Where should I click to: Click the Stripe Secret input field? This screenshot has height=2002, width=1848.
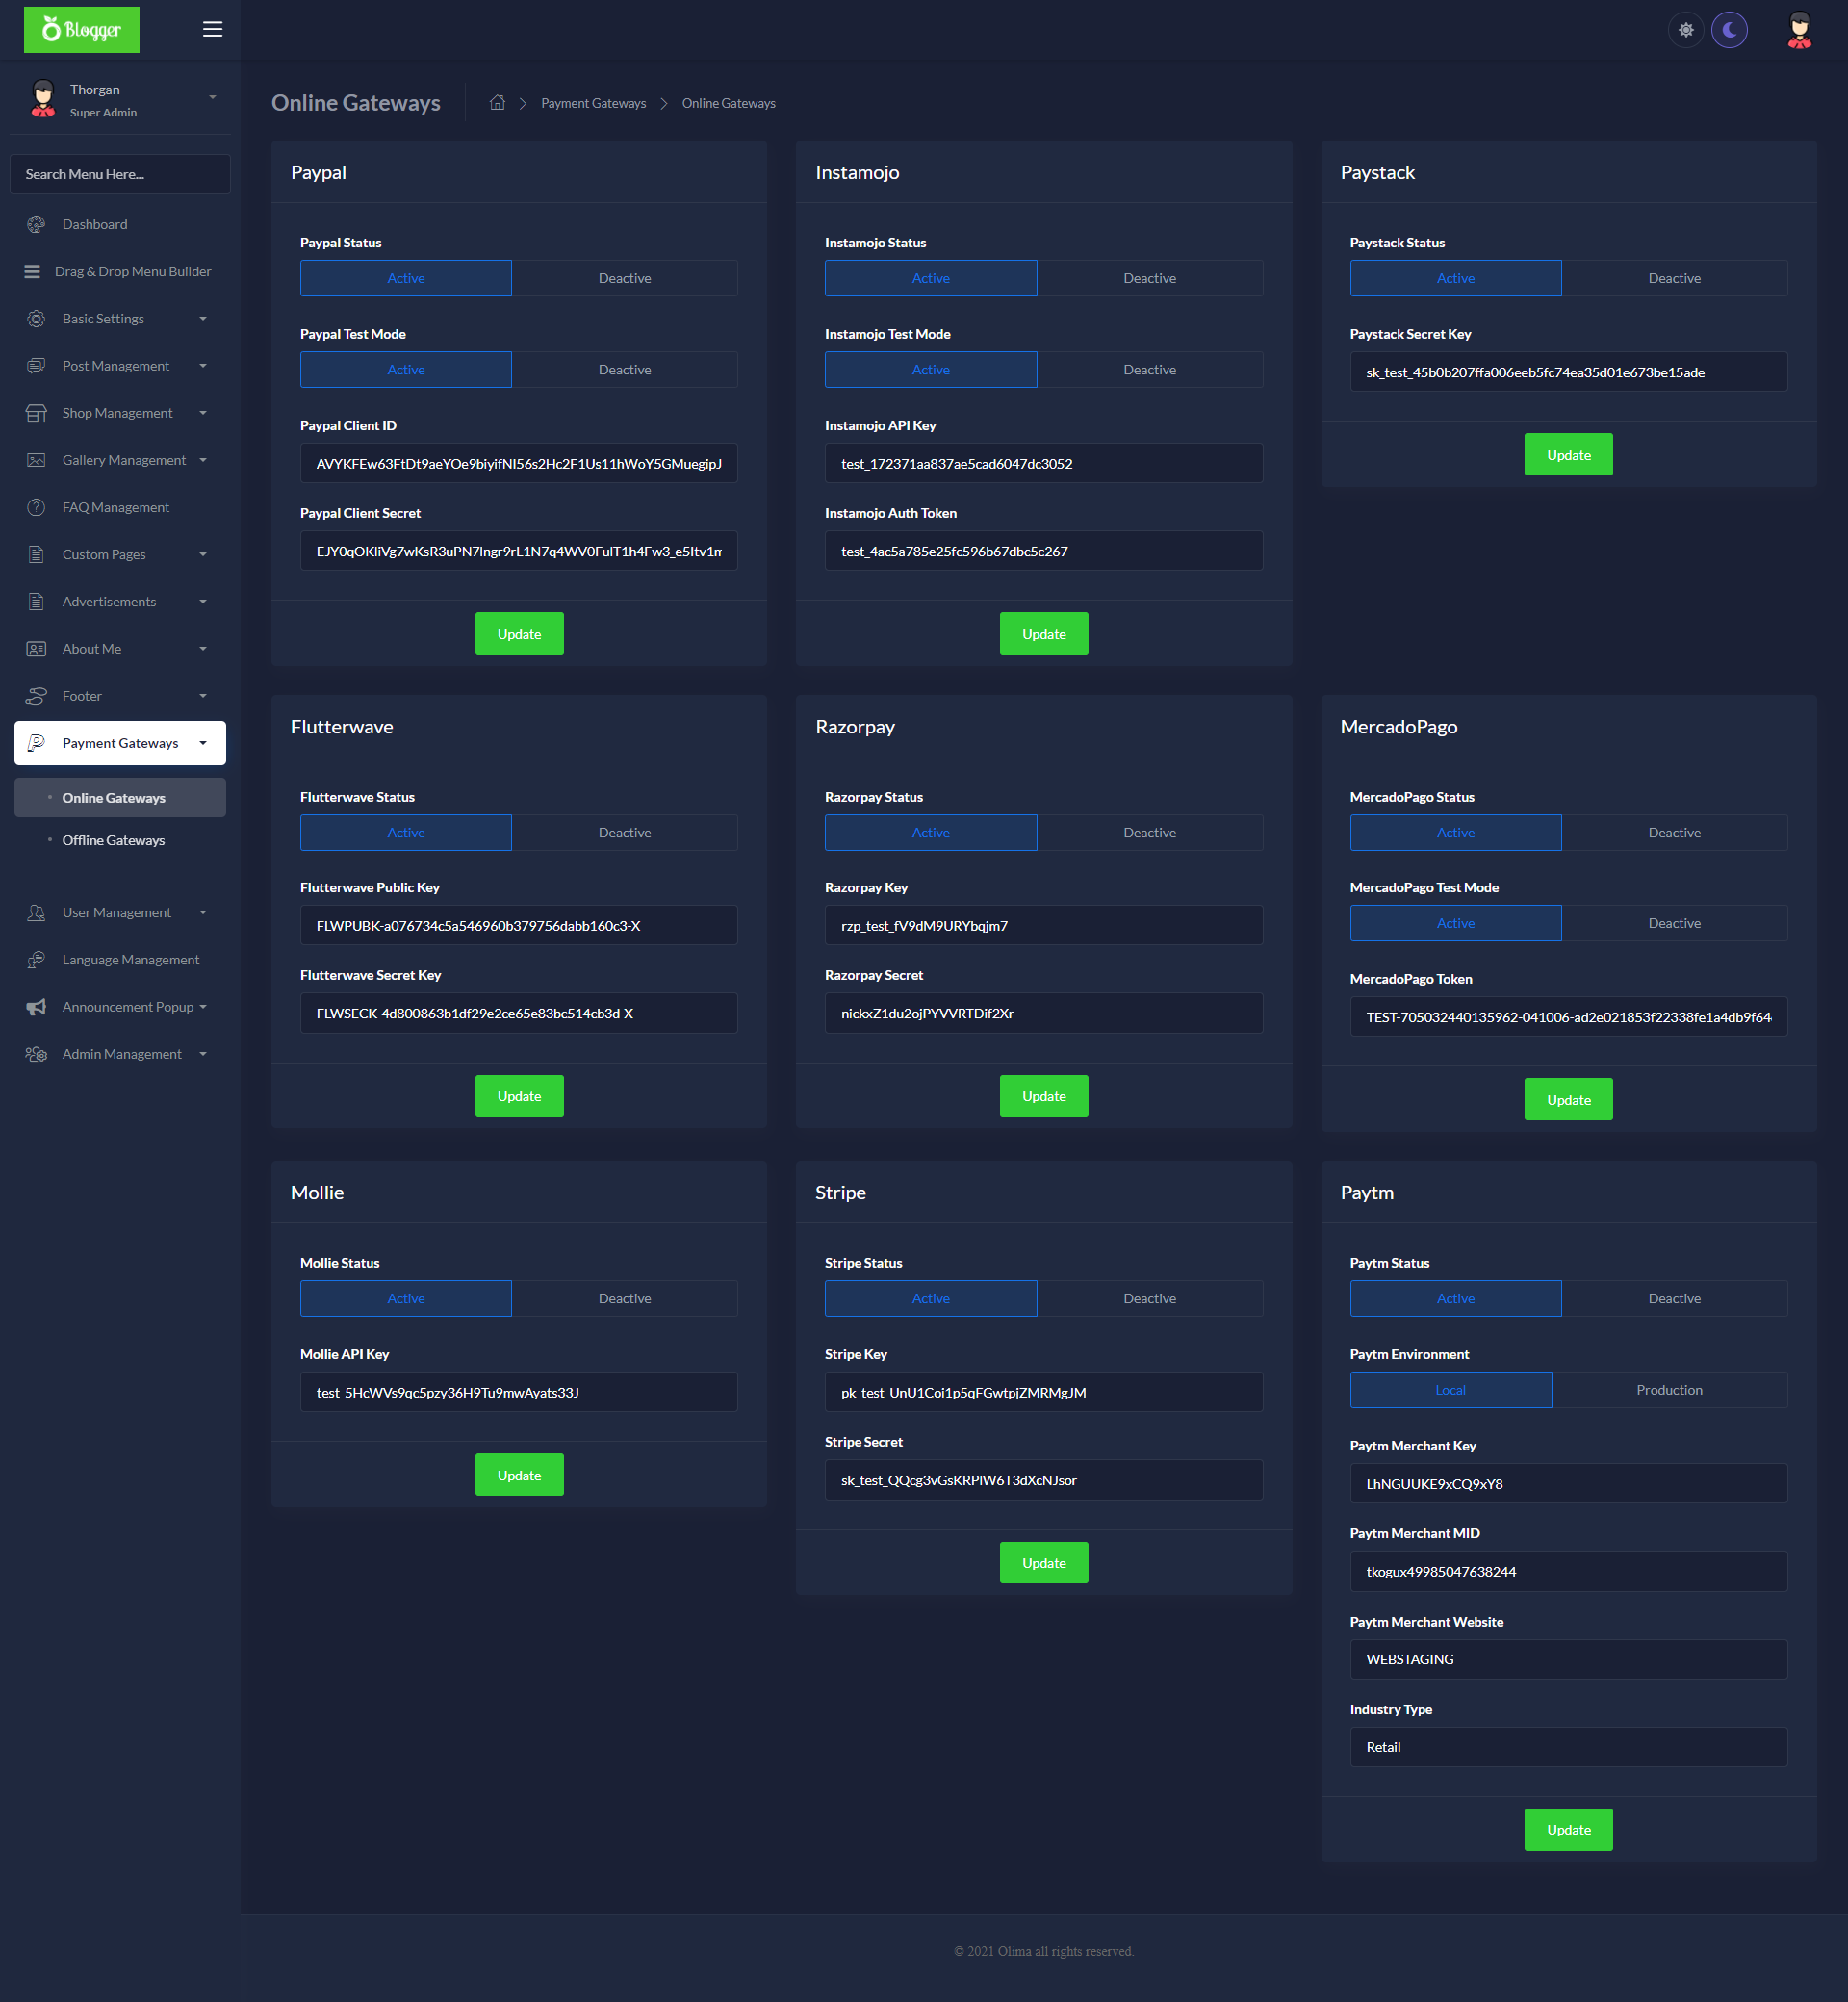[1042, 1480]
